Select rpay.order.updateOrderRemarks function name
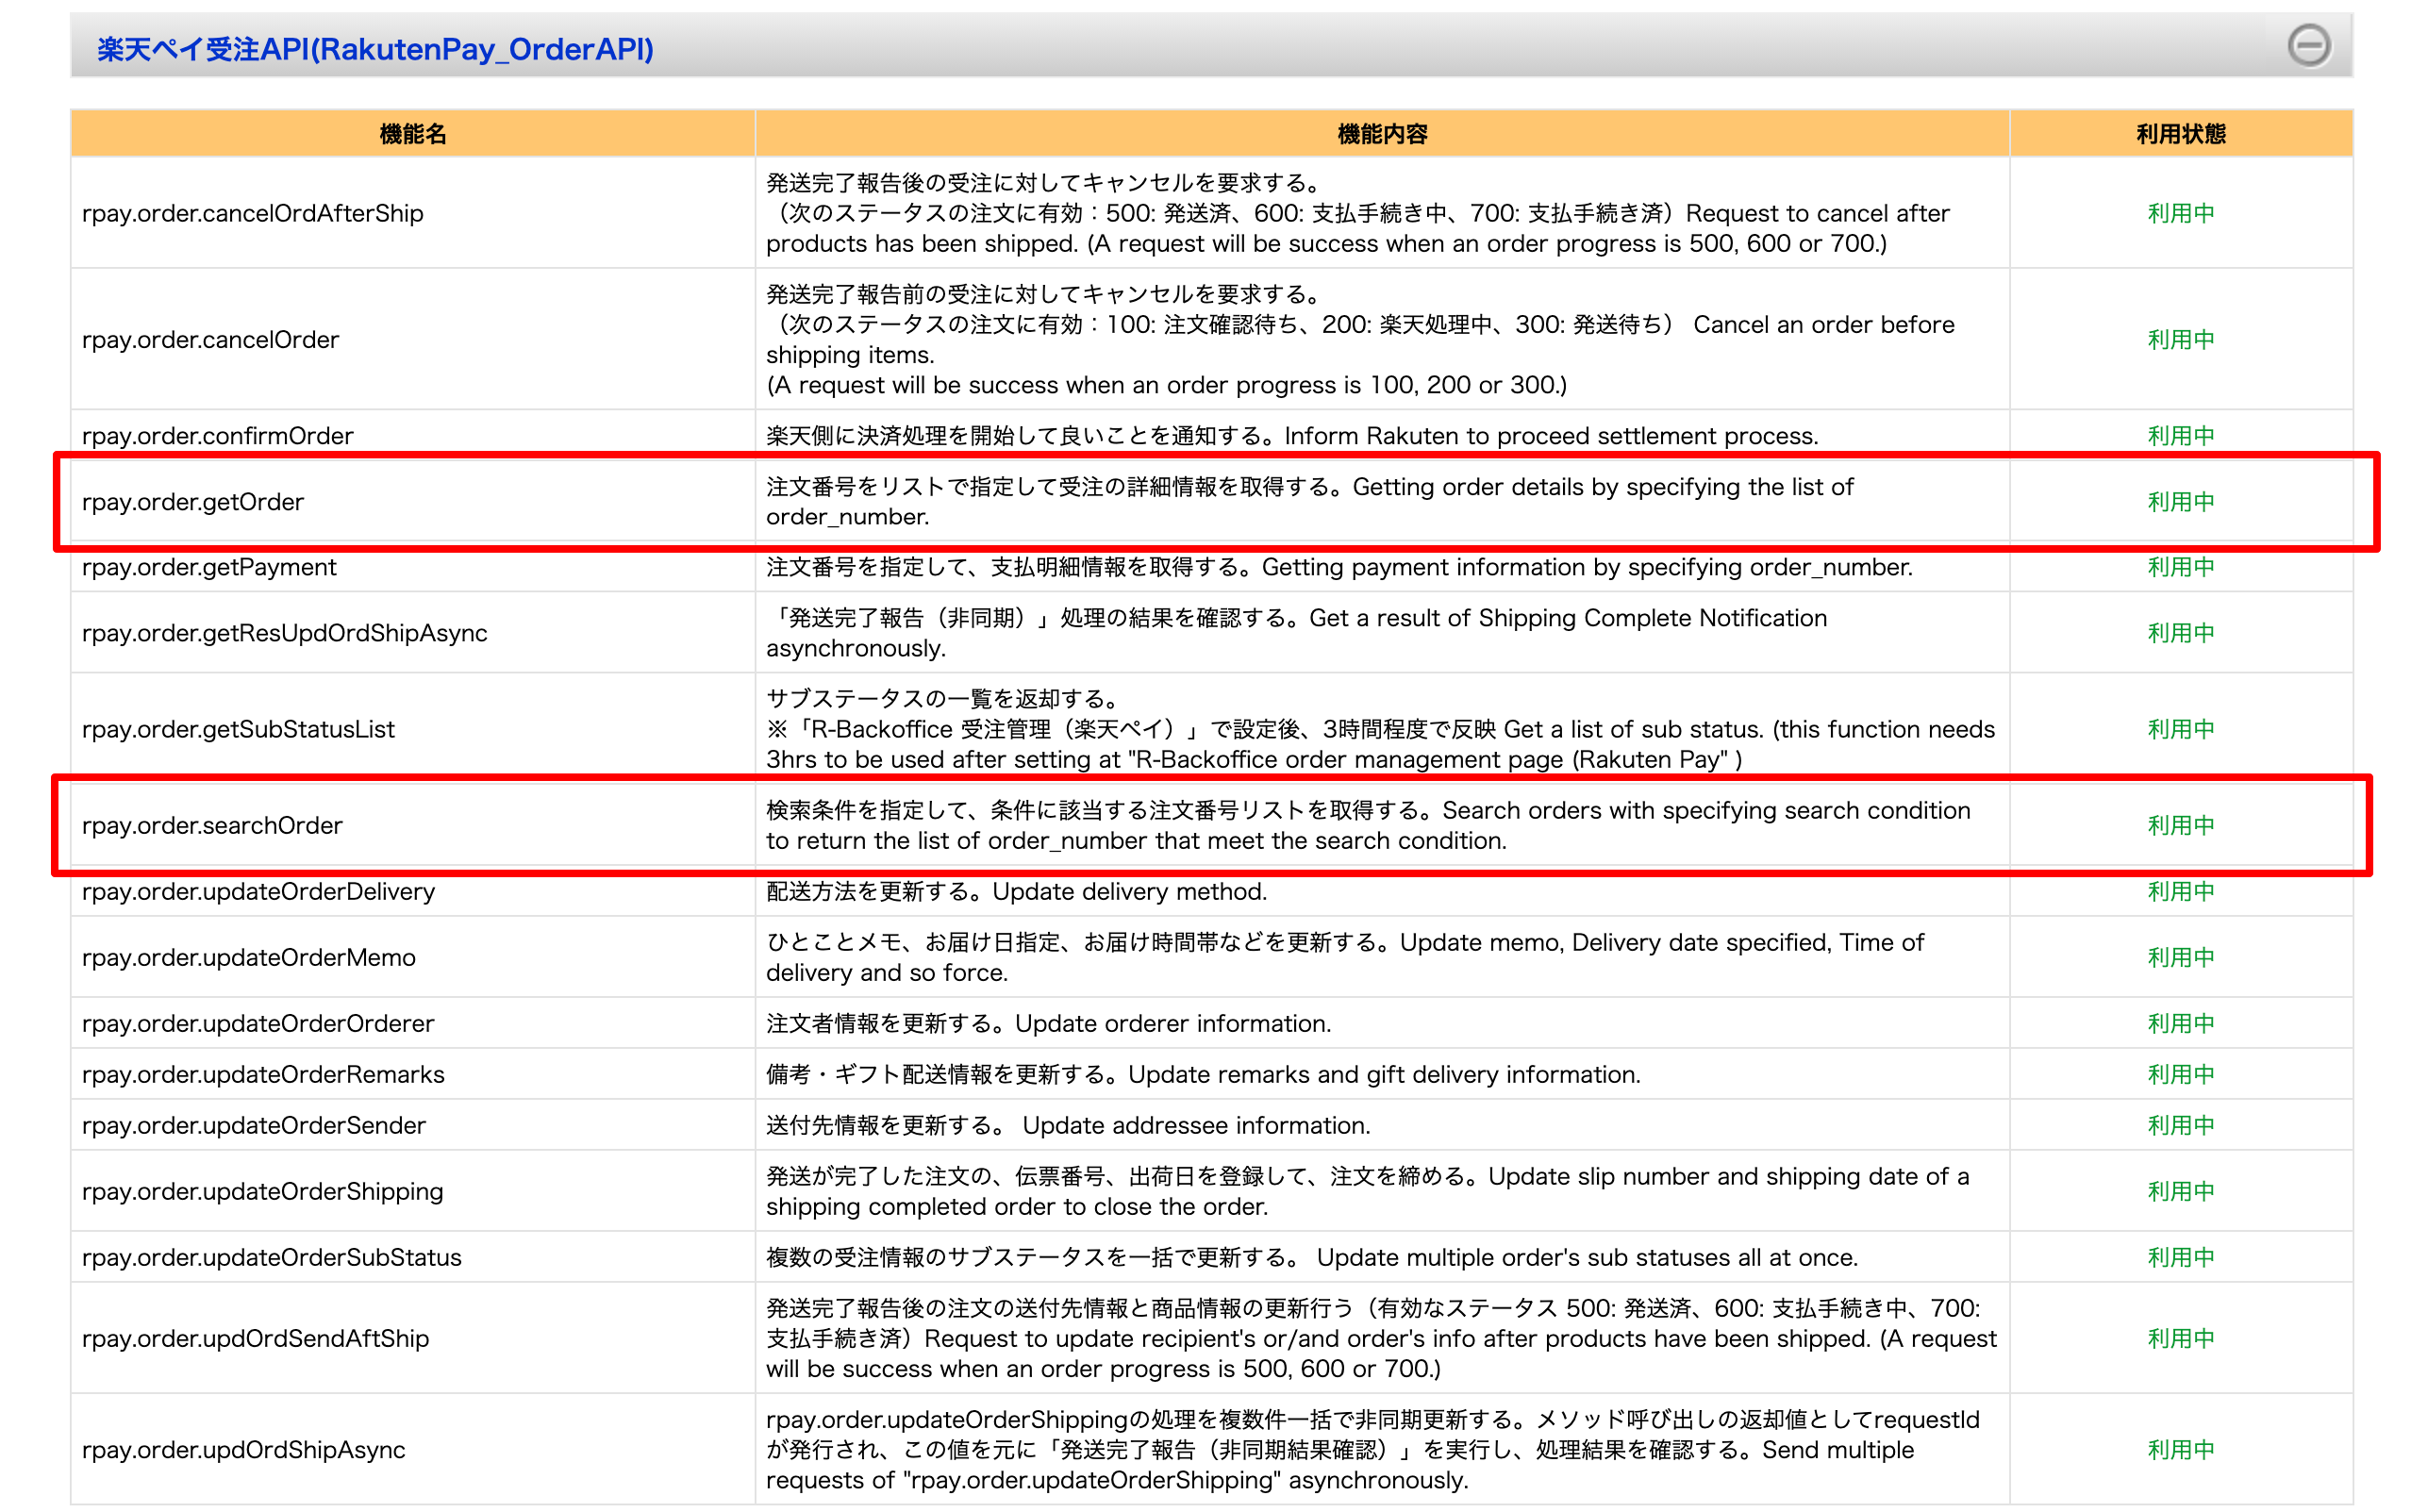This screenshot has height=1512, width=2411. 262,1075
